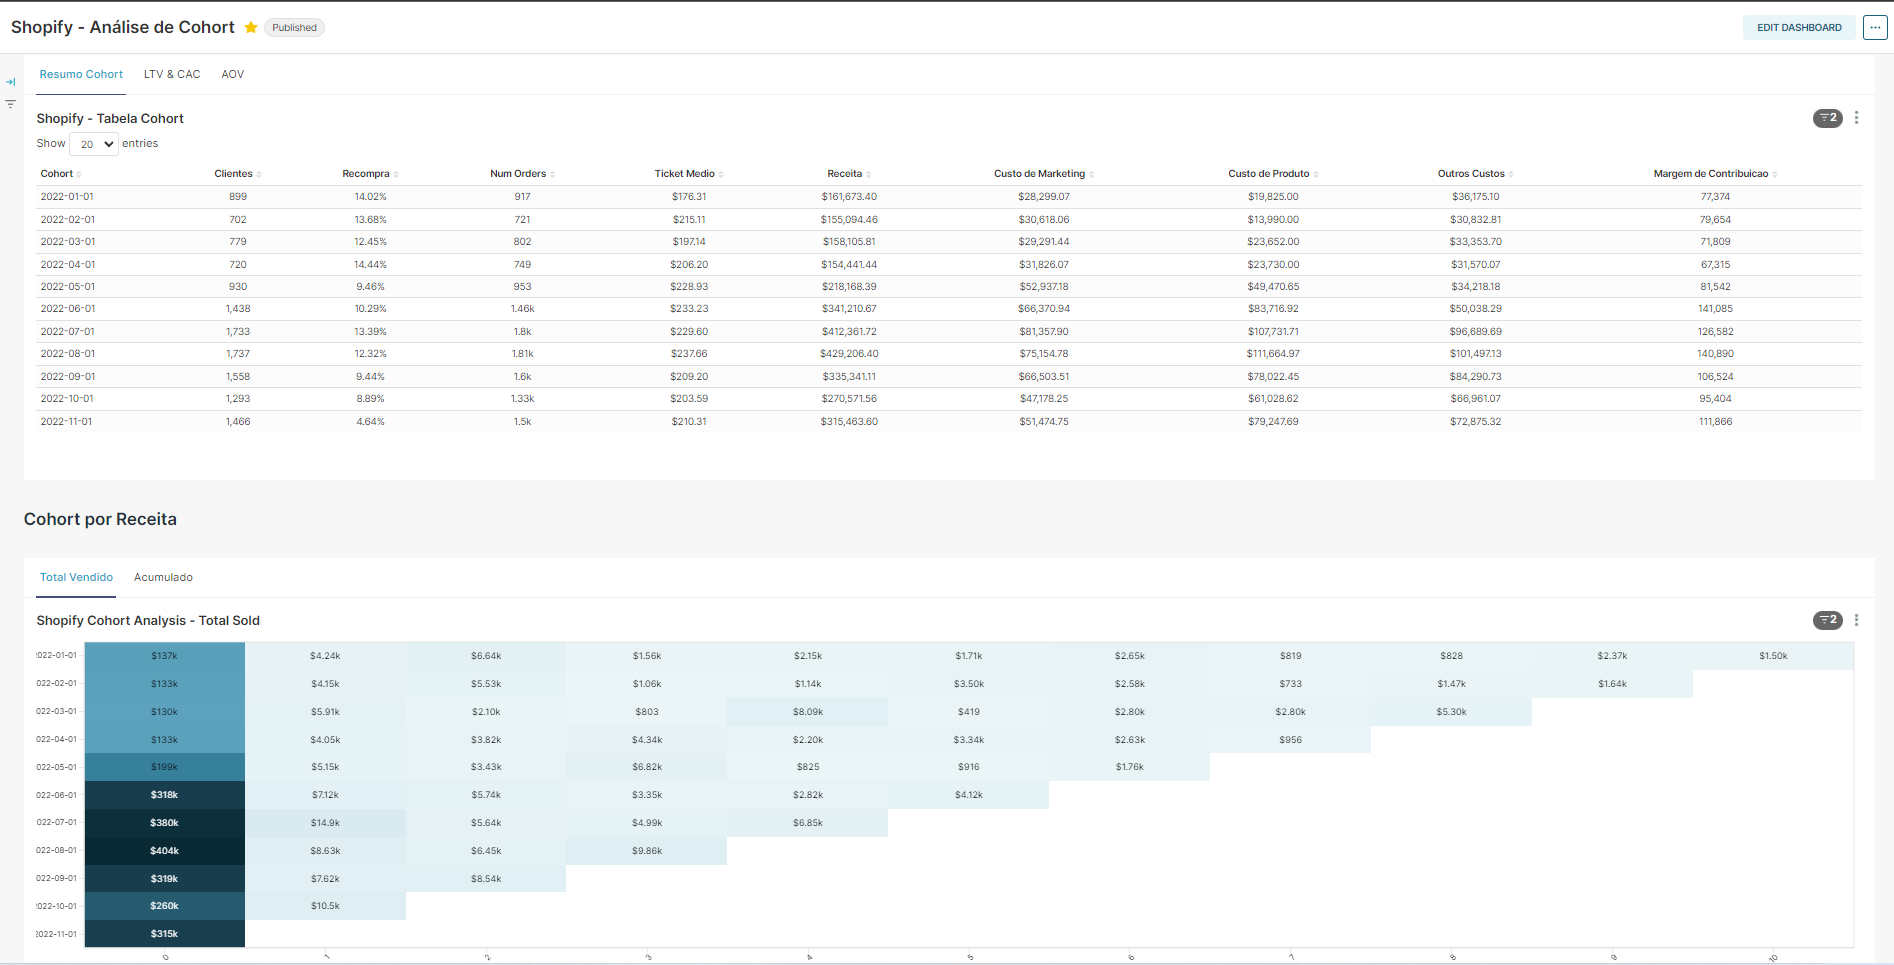Screen dimensions: 1894x965
Task: Click the $5.30k heatmap cell
Action: click(x=1451, y=712)
